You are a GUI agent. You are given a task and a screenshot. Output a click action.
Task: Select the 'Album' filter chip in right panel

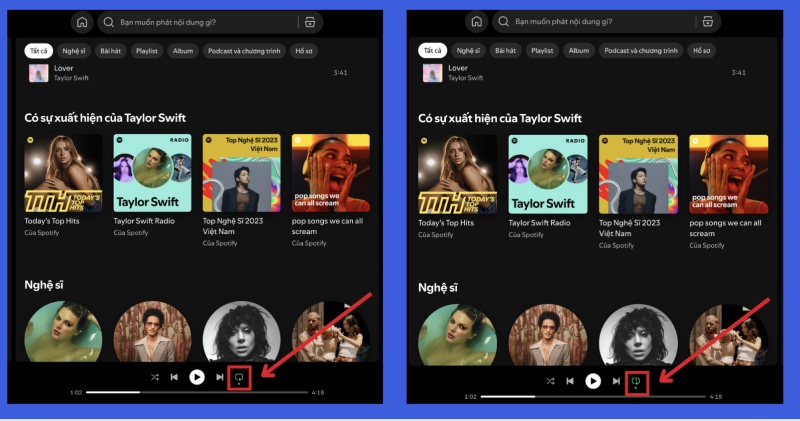click(x=578, y=50)
